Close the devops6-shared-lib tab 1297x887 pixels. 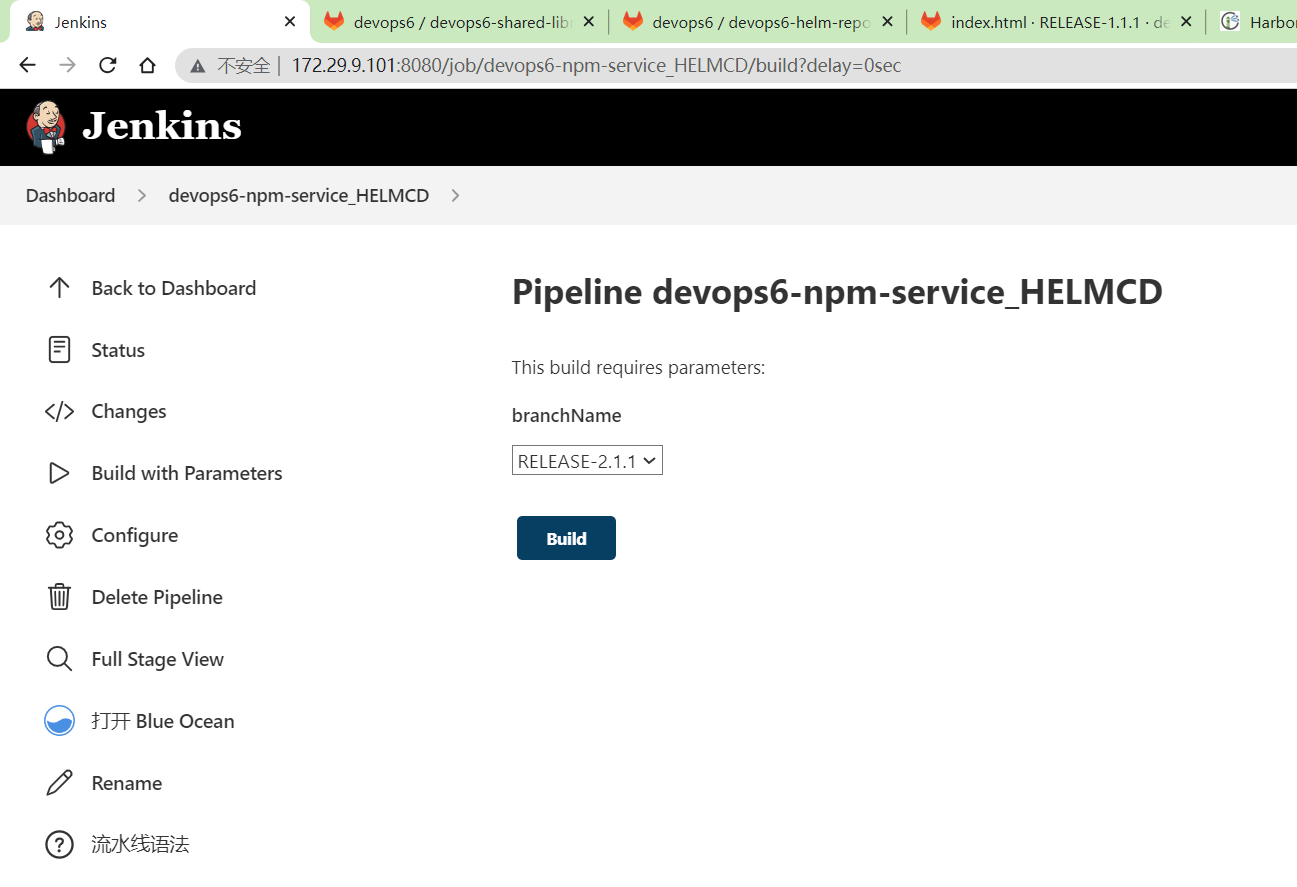click(589, 21)
